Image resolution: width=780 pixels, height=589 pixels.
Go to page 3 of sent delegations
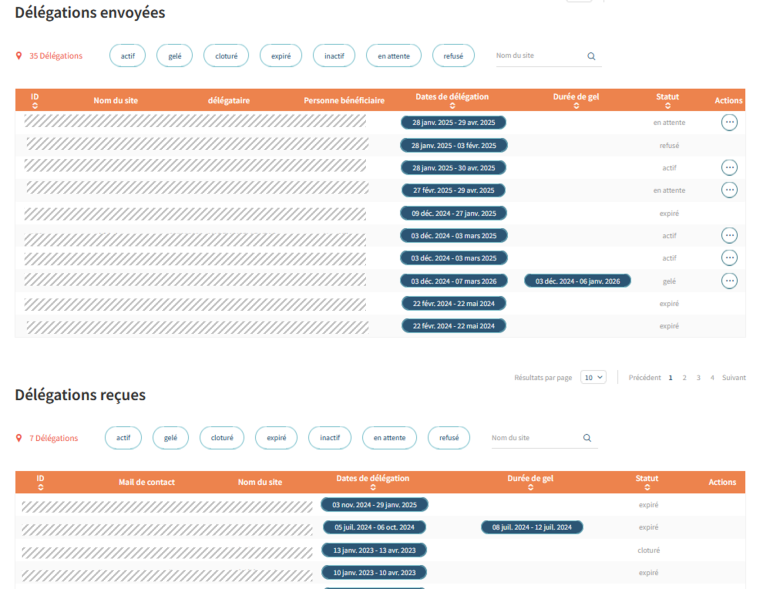(x=698, y=378)
